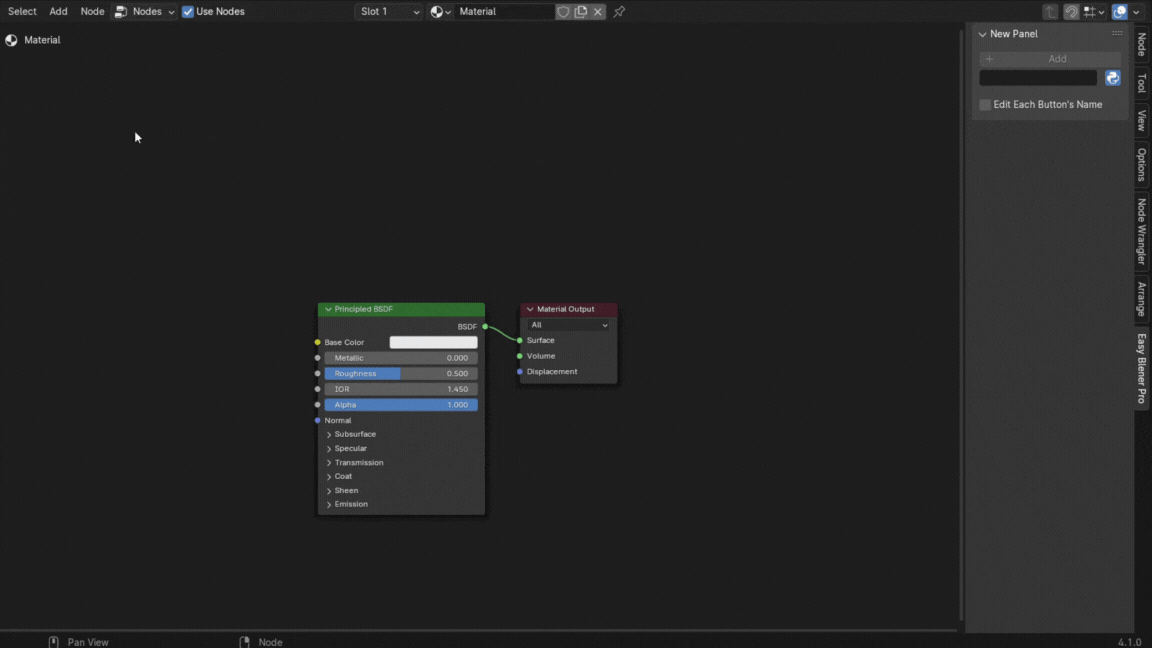Viewport: 1152px width, 648px height.
Task: Toggle the pin icon in the header
Action: pos(619,12)
